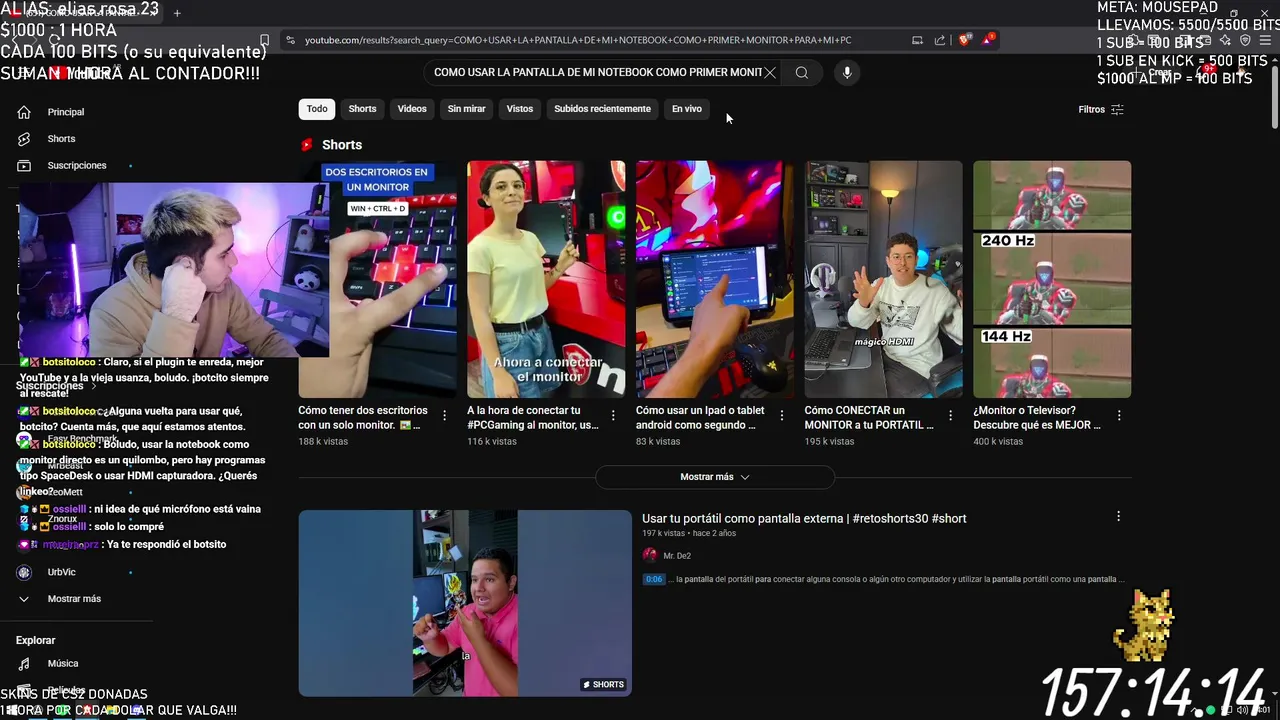
Task: Click the Mr. De2 channel avatar
Action: pyautogui.click(x=650, y=555)
